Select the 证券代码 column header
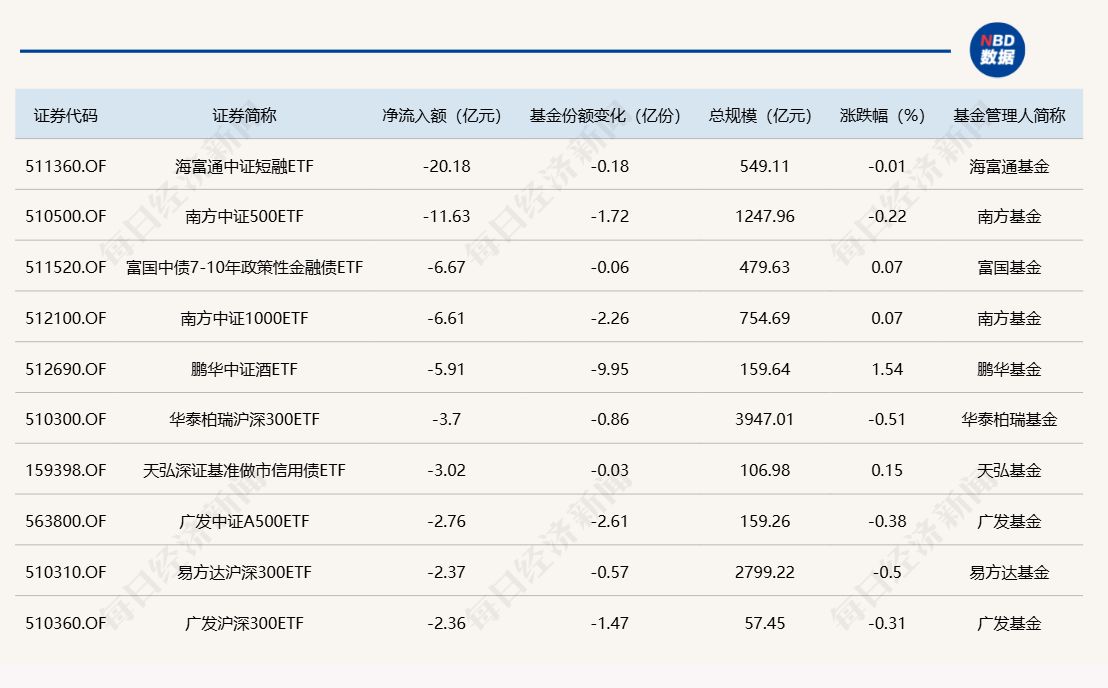1108x688 pixels. tap(66, 115)
